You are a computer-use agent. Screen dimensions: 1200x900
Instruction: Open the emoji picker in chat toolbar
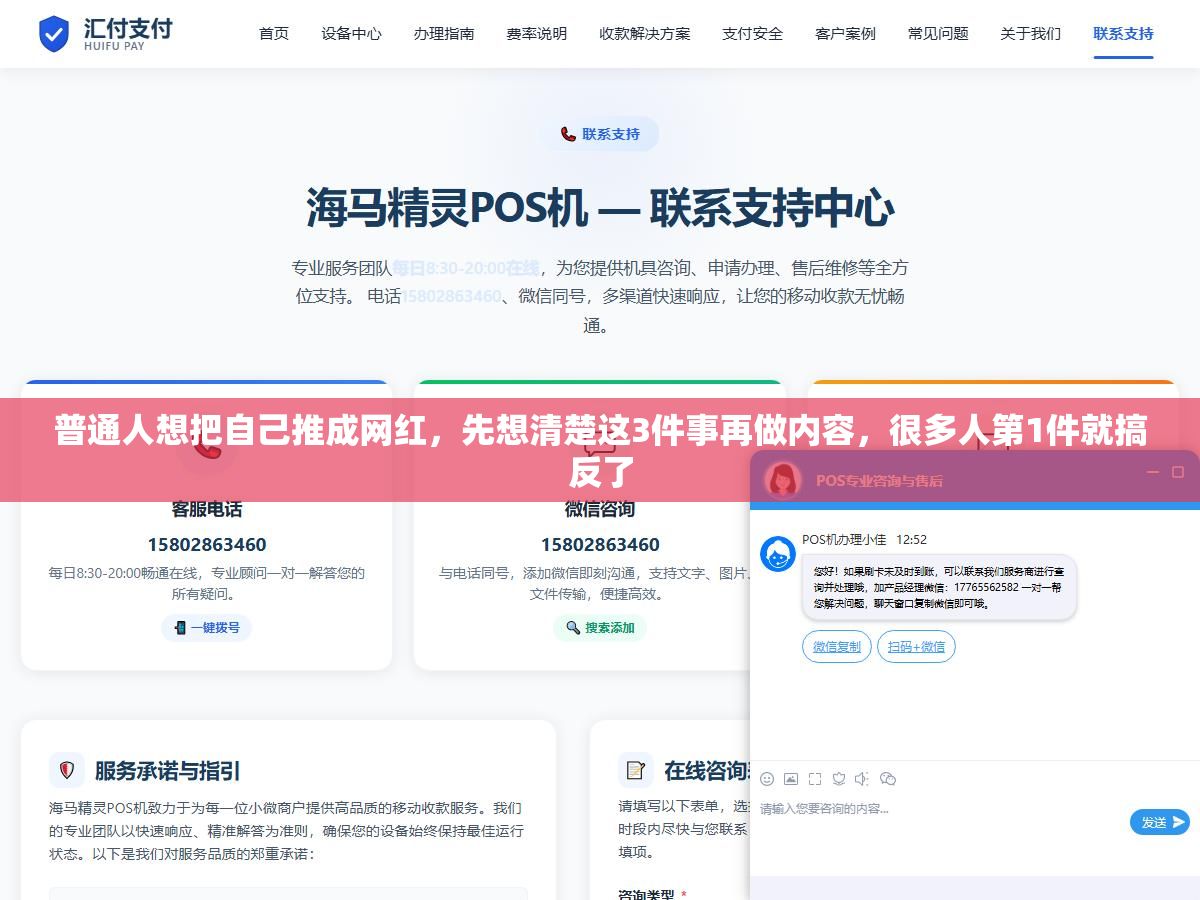(767, 778)
